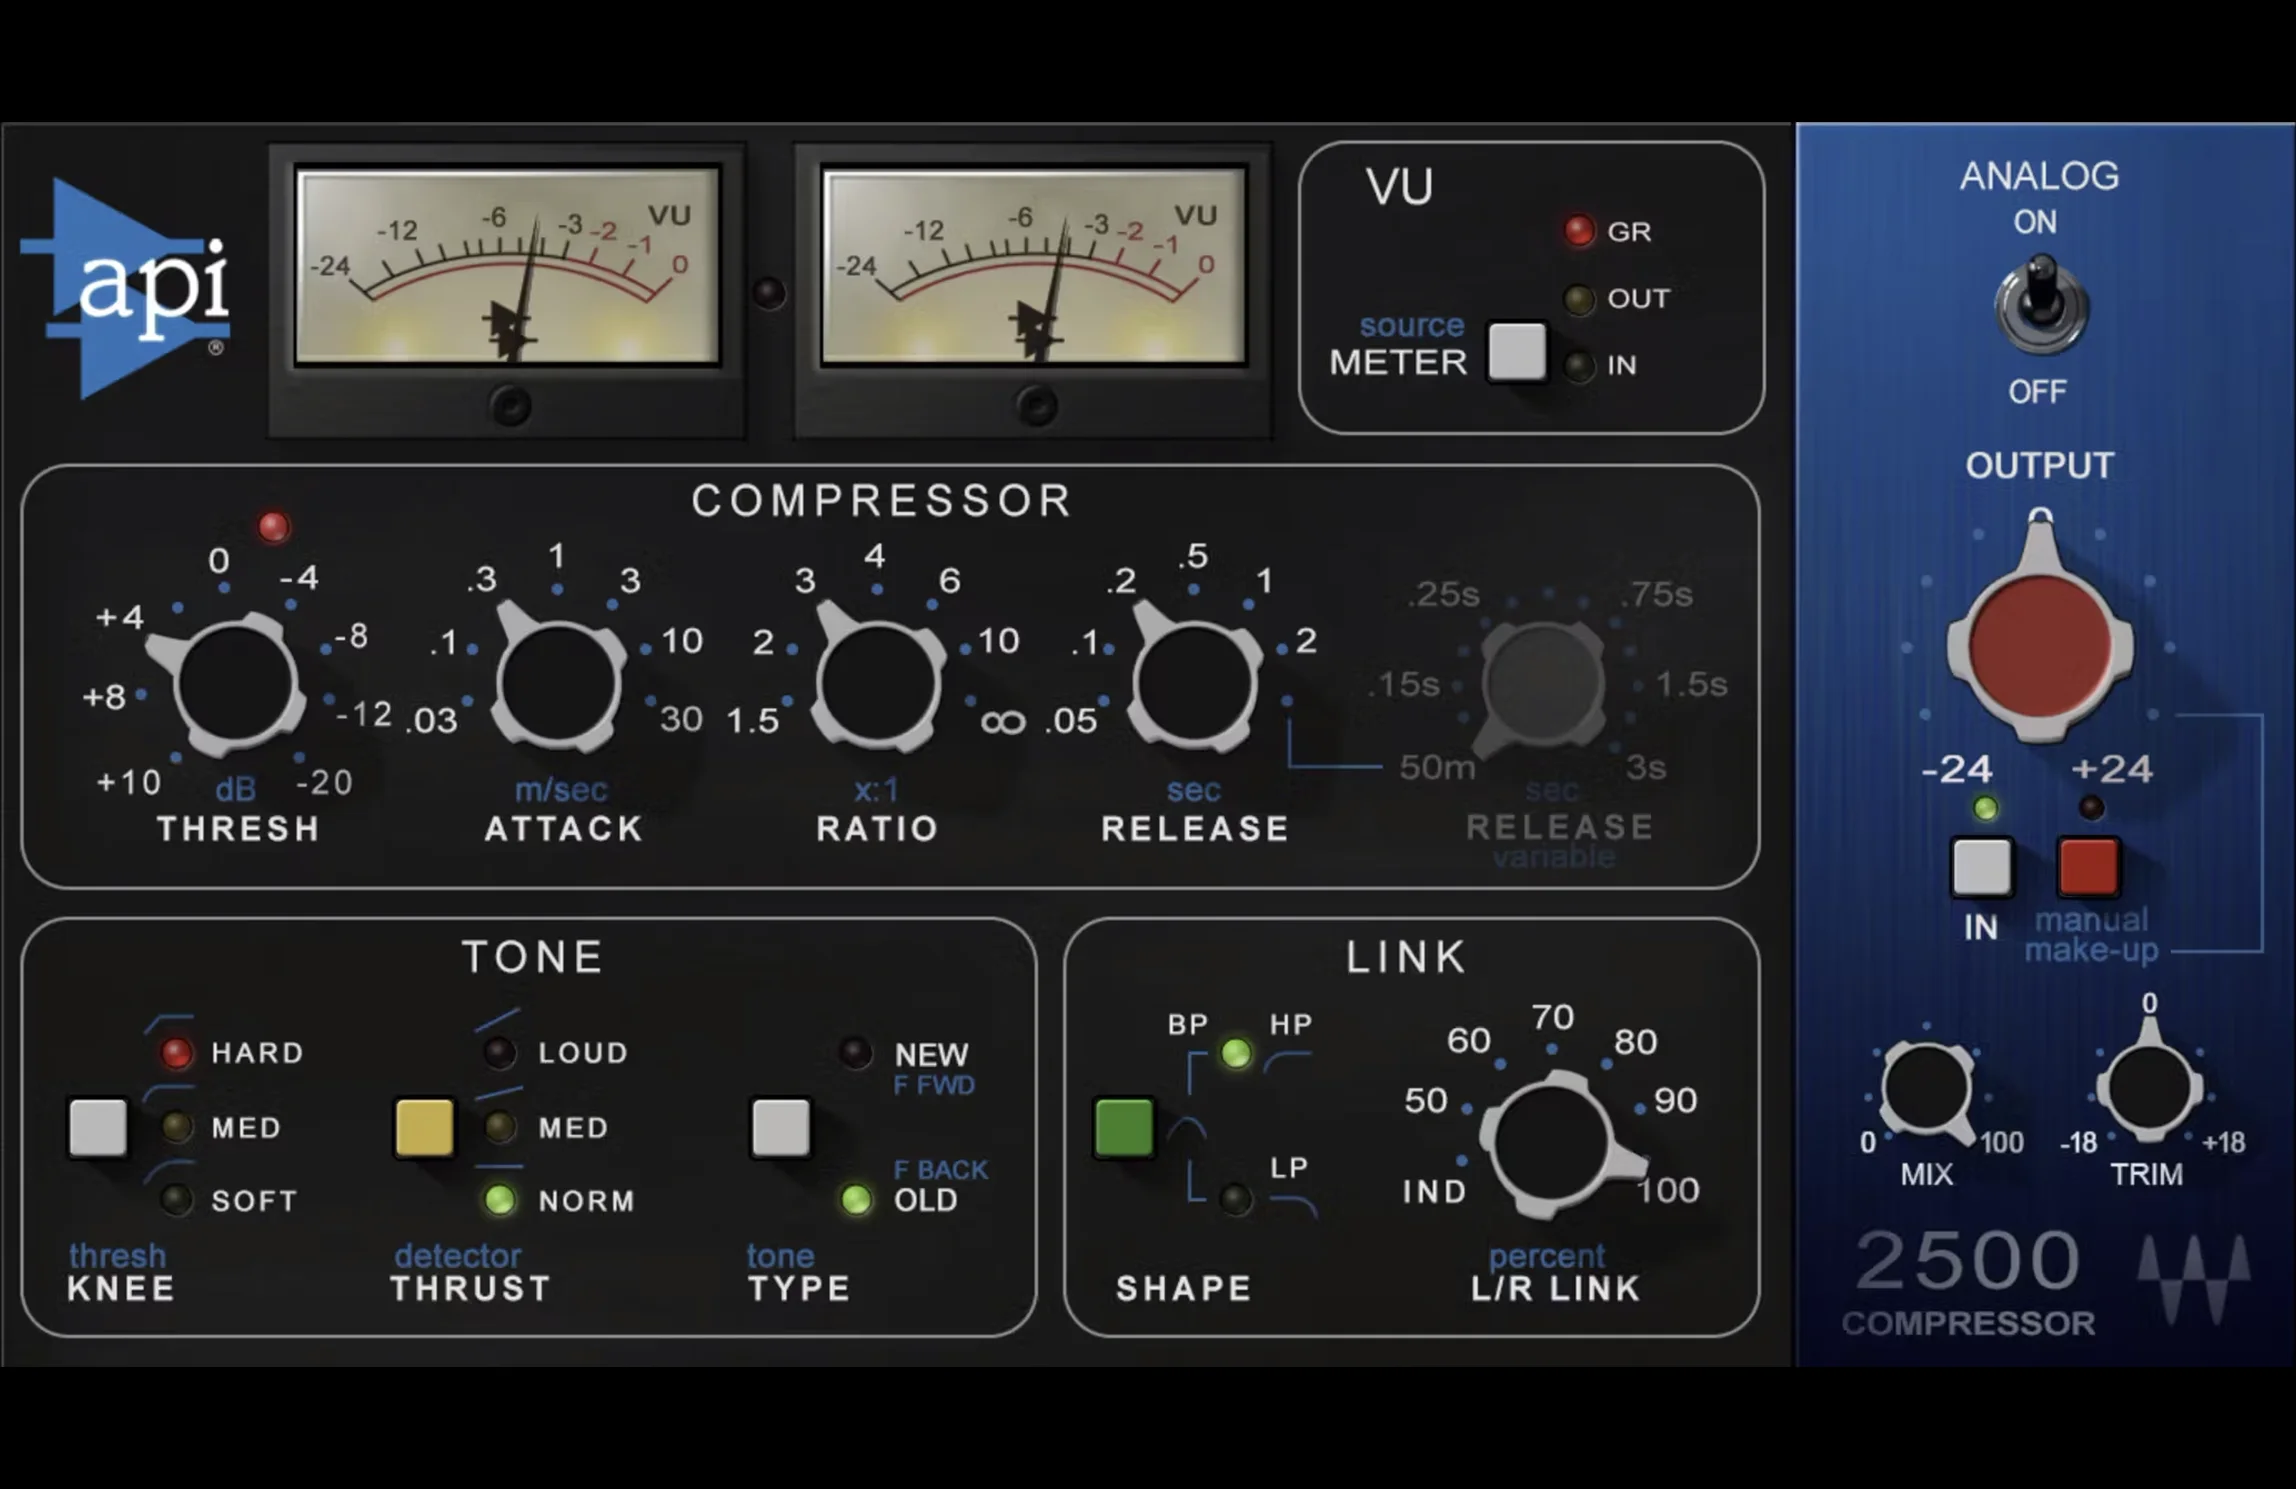Click the 2500 COMPRESSOR title text
Viewport: 2296px width, 1489px height.
coord(1968,1283)
